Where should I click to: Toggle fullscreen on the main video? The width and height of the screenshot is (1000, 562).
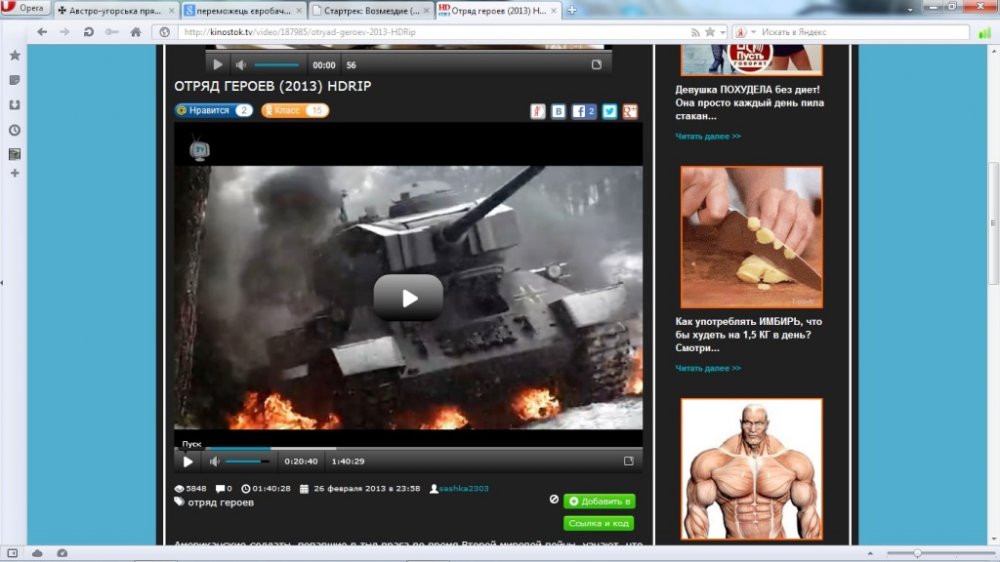tap(628, 461)
